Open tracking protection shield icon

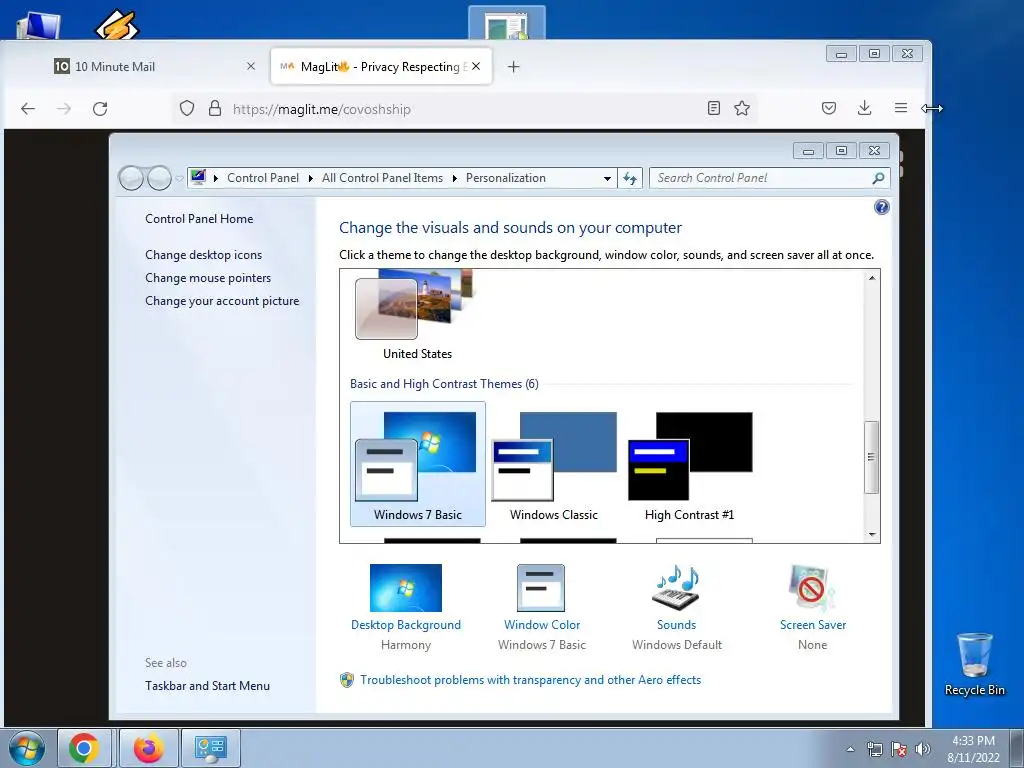(187, 108)
